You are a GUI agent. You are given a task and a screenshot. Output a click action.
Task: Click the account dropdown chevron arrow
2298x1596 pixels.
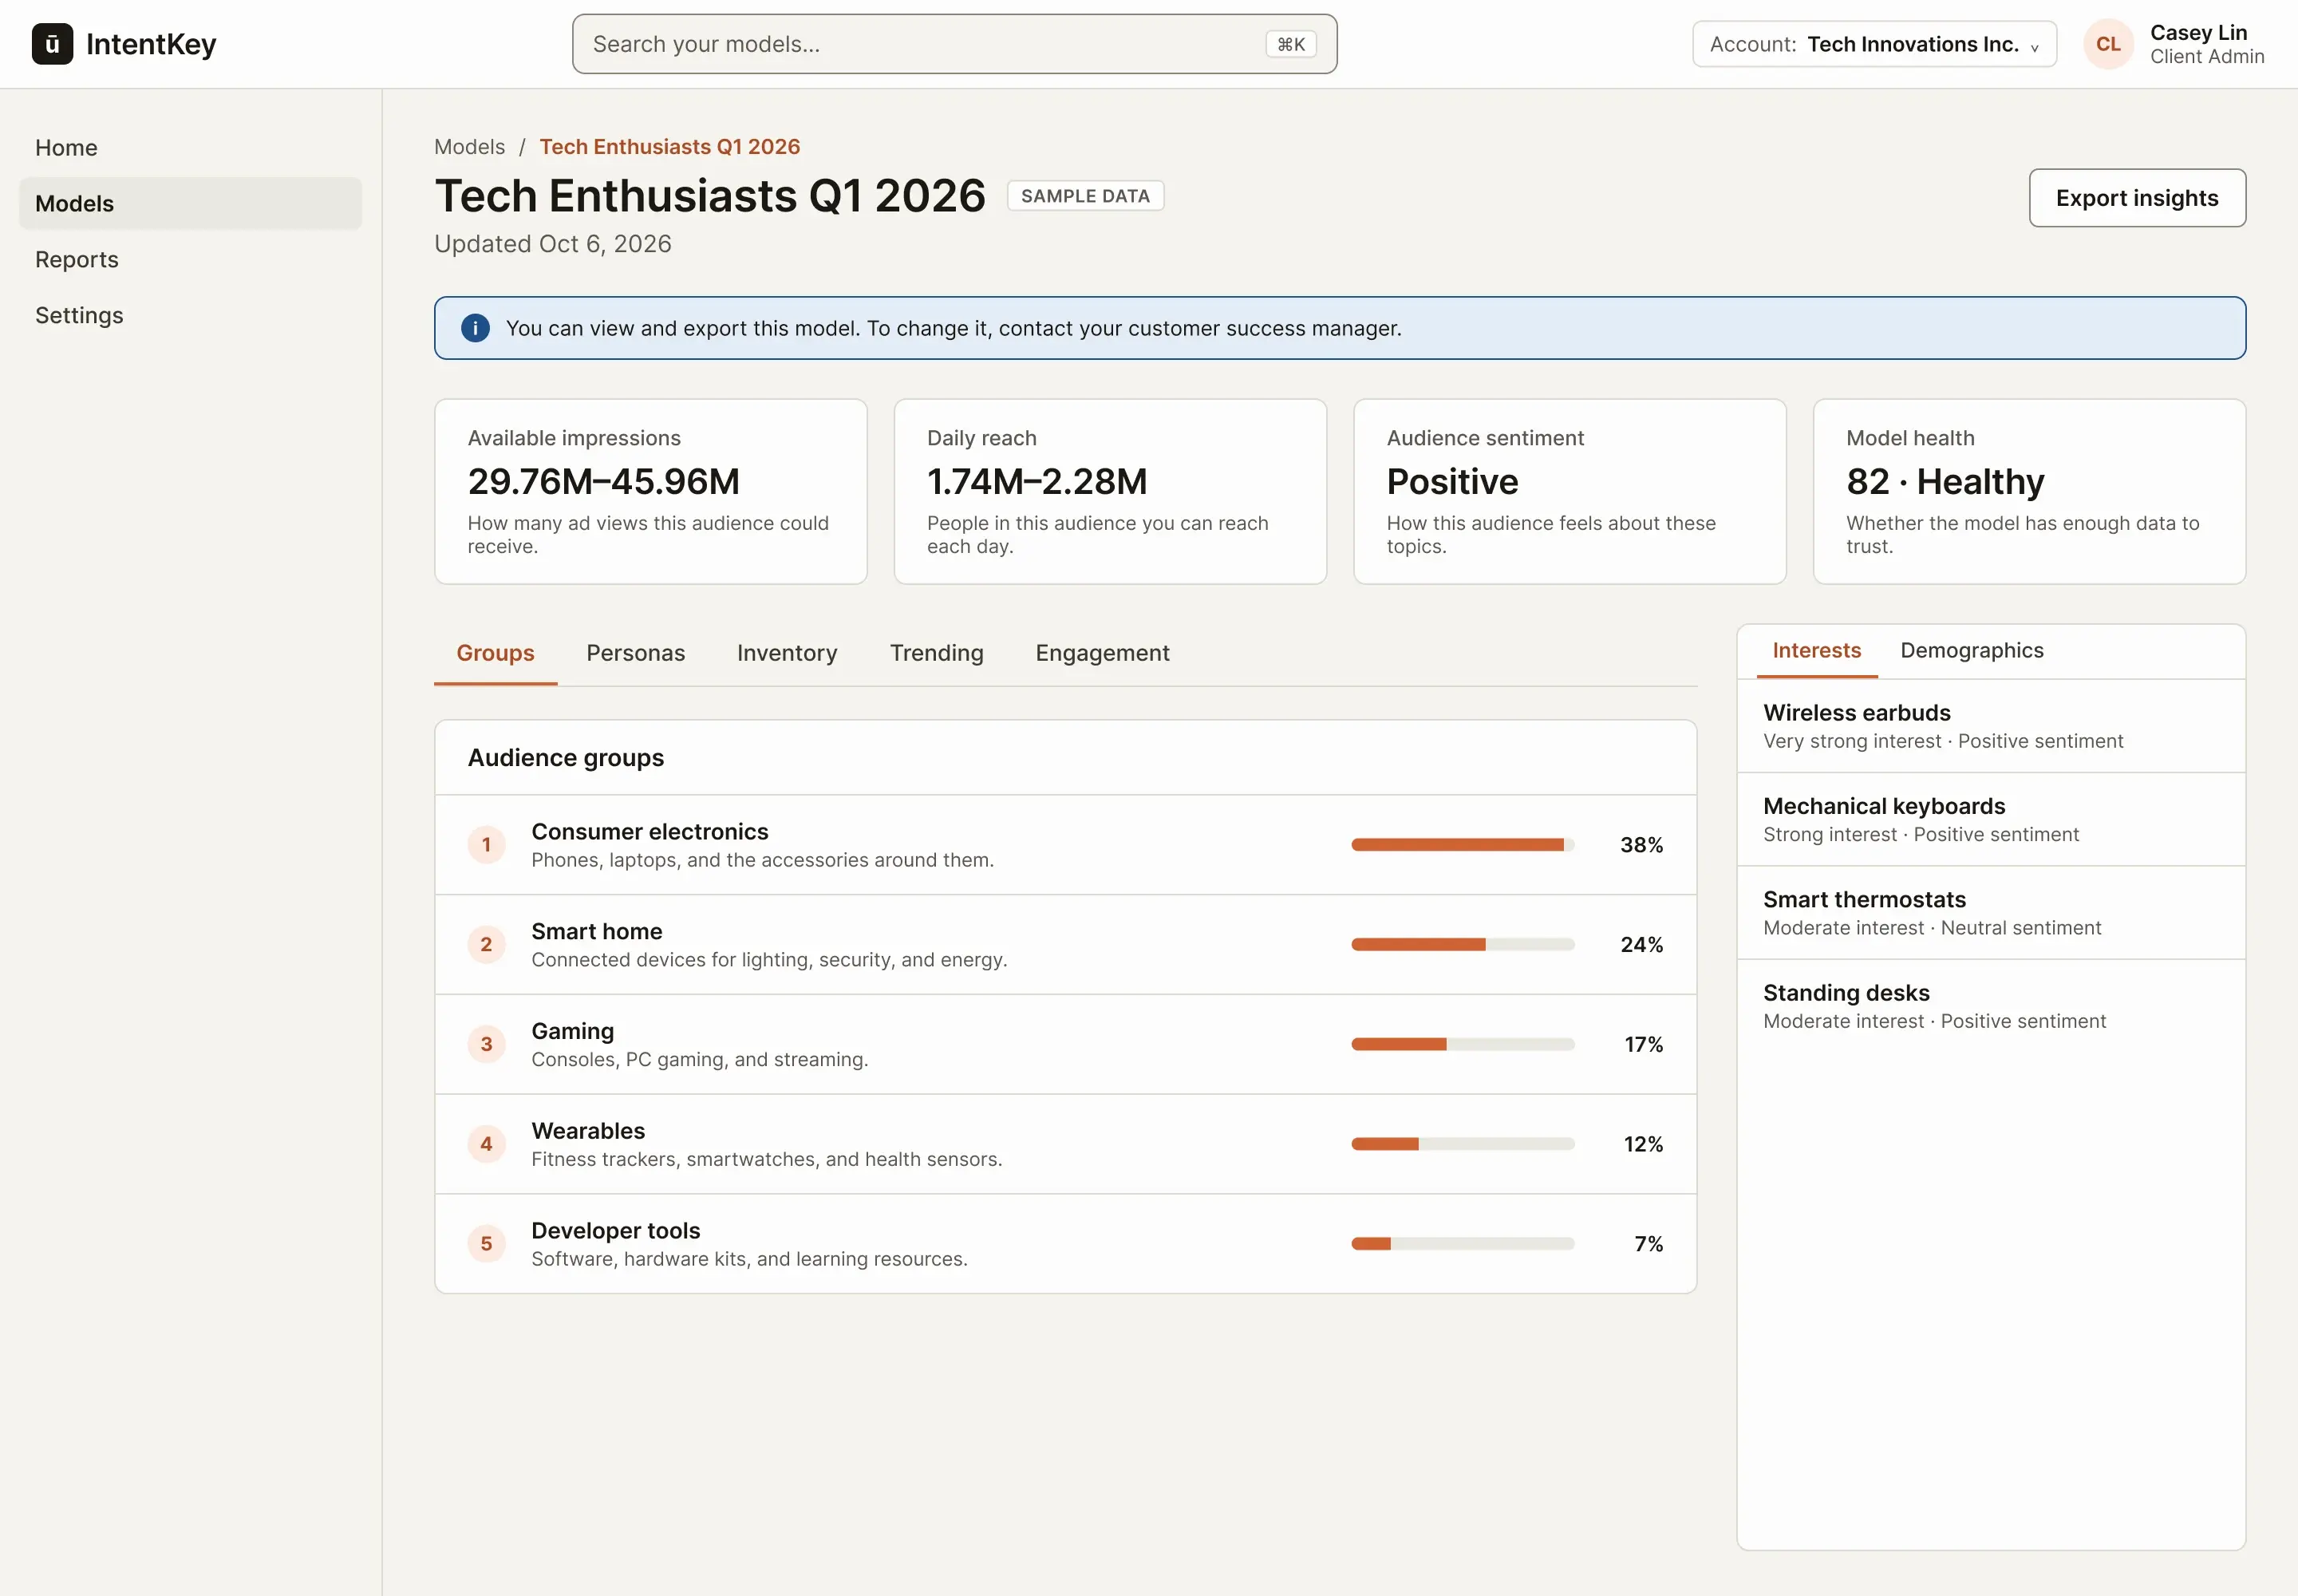(2034, 47)
